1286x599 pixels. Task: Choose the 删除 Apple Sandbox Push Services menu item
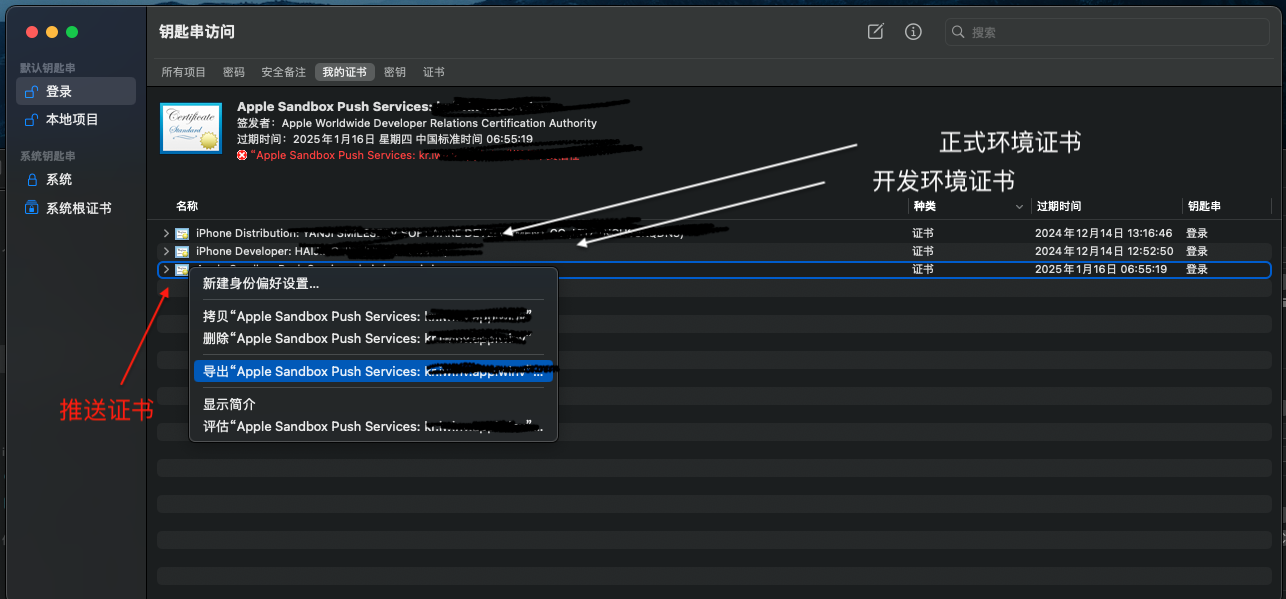372,338
